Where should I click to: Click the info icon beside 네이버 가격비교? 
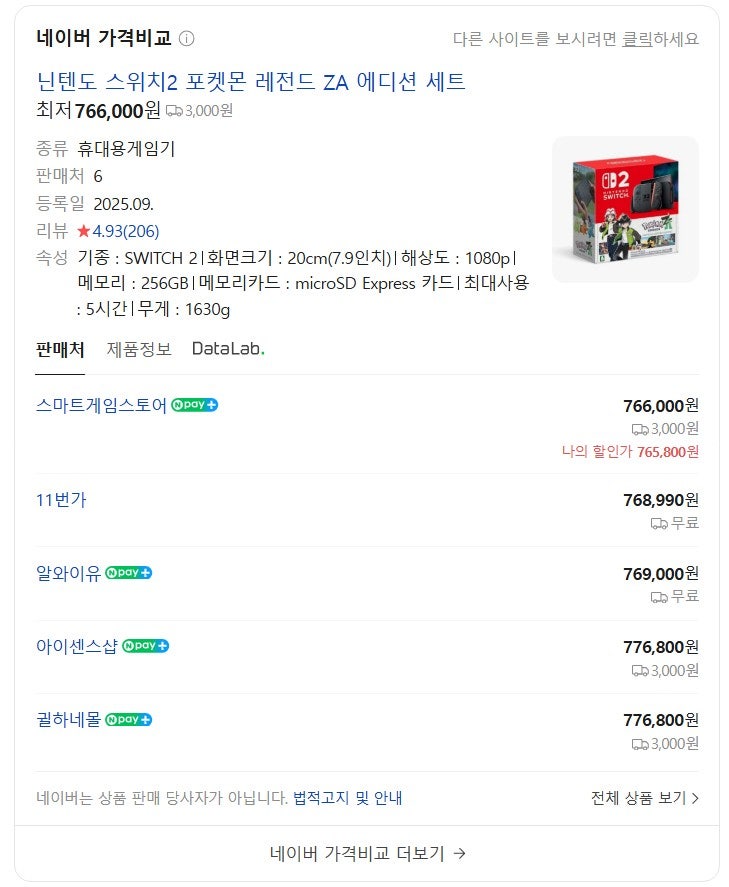[186, 38]
